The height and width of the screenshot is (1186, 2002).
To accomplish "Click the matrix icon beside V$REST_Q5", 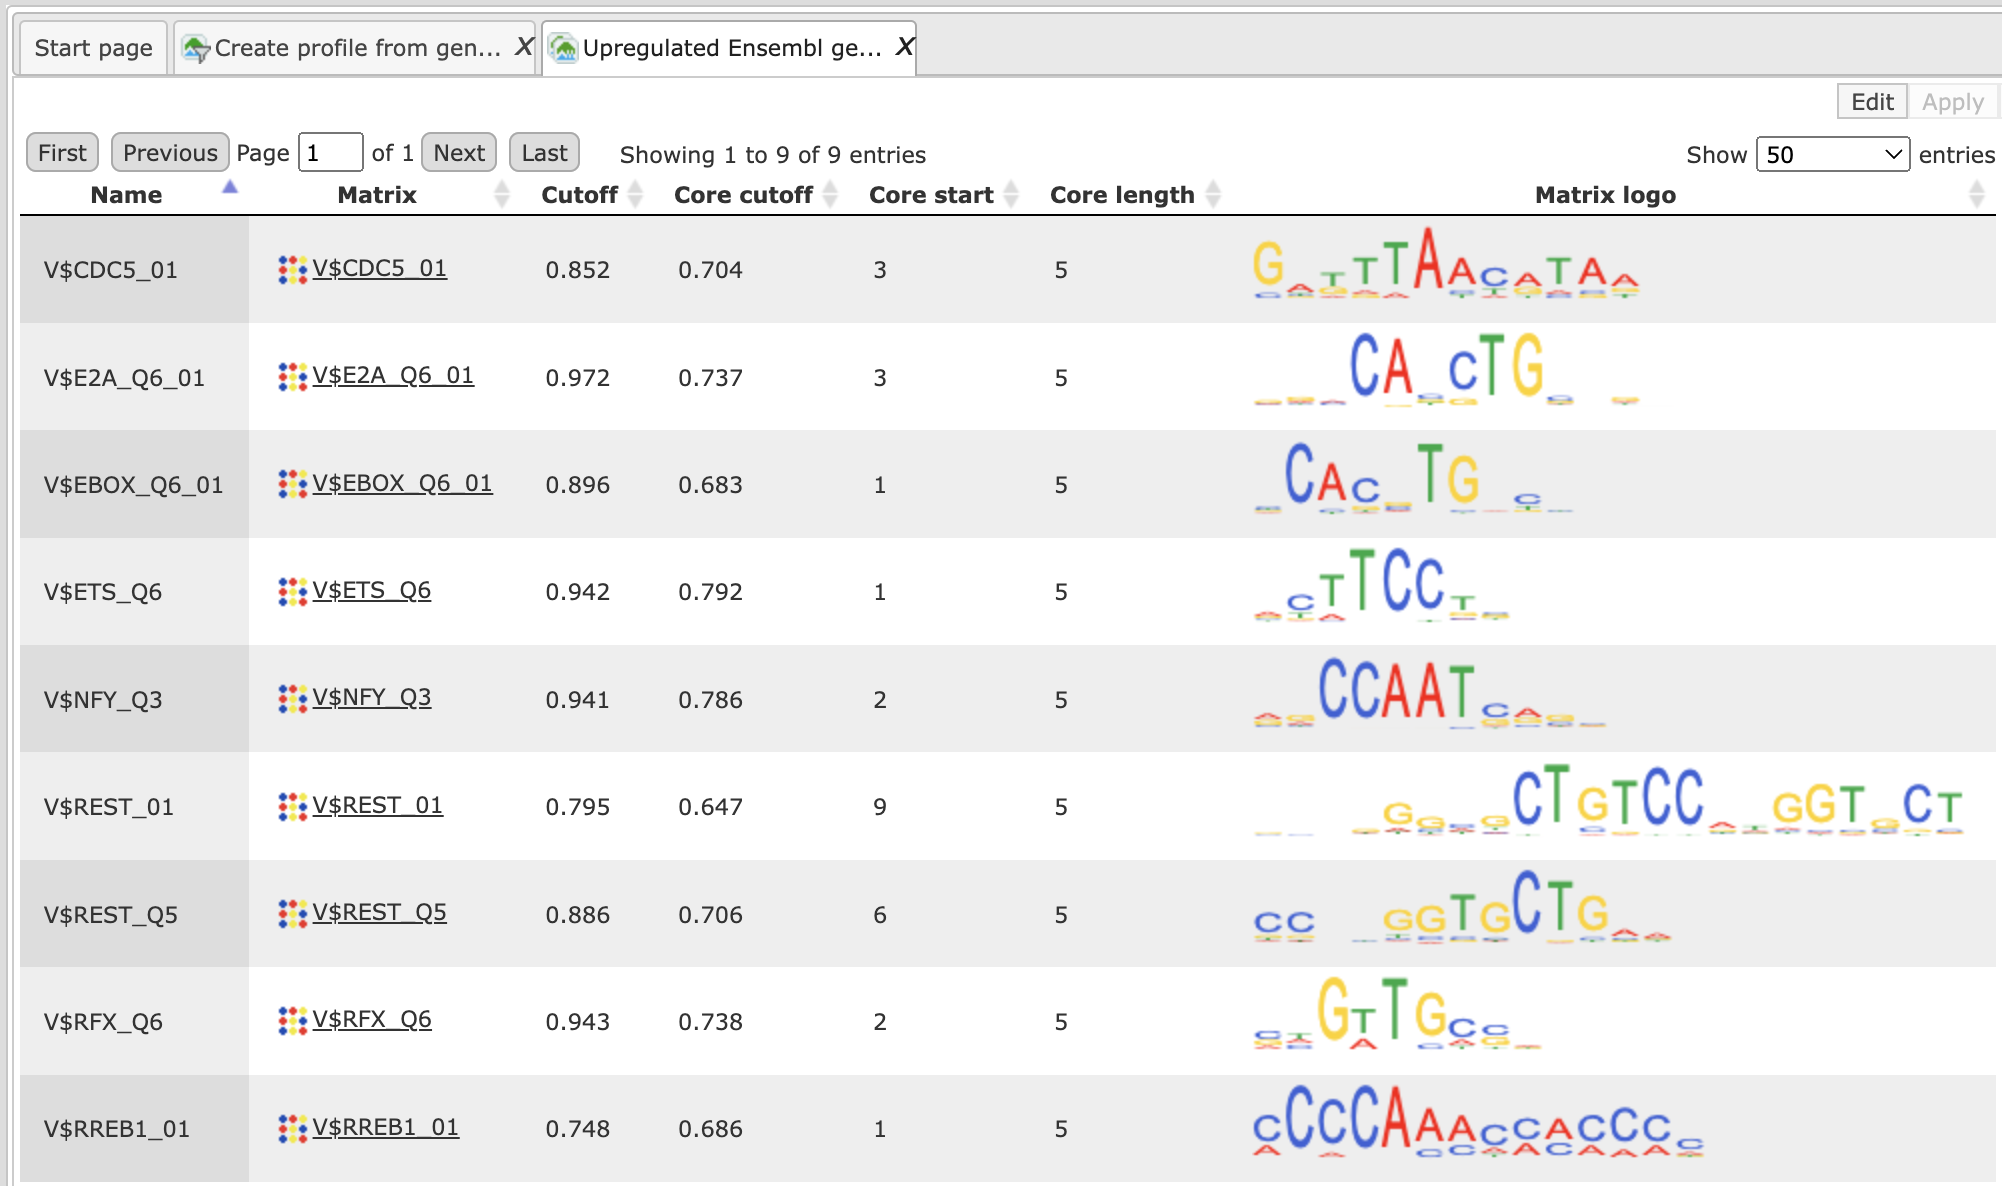I will point(292,913).
